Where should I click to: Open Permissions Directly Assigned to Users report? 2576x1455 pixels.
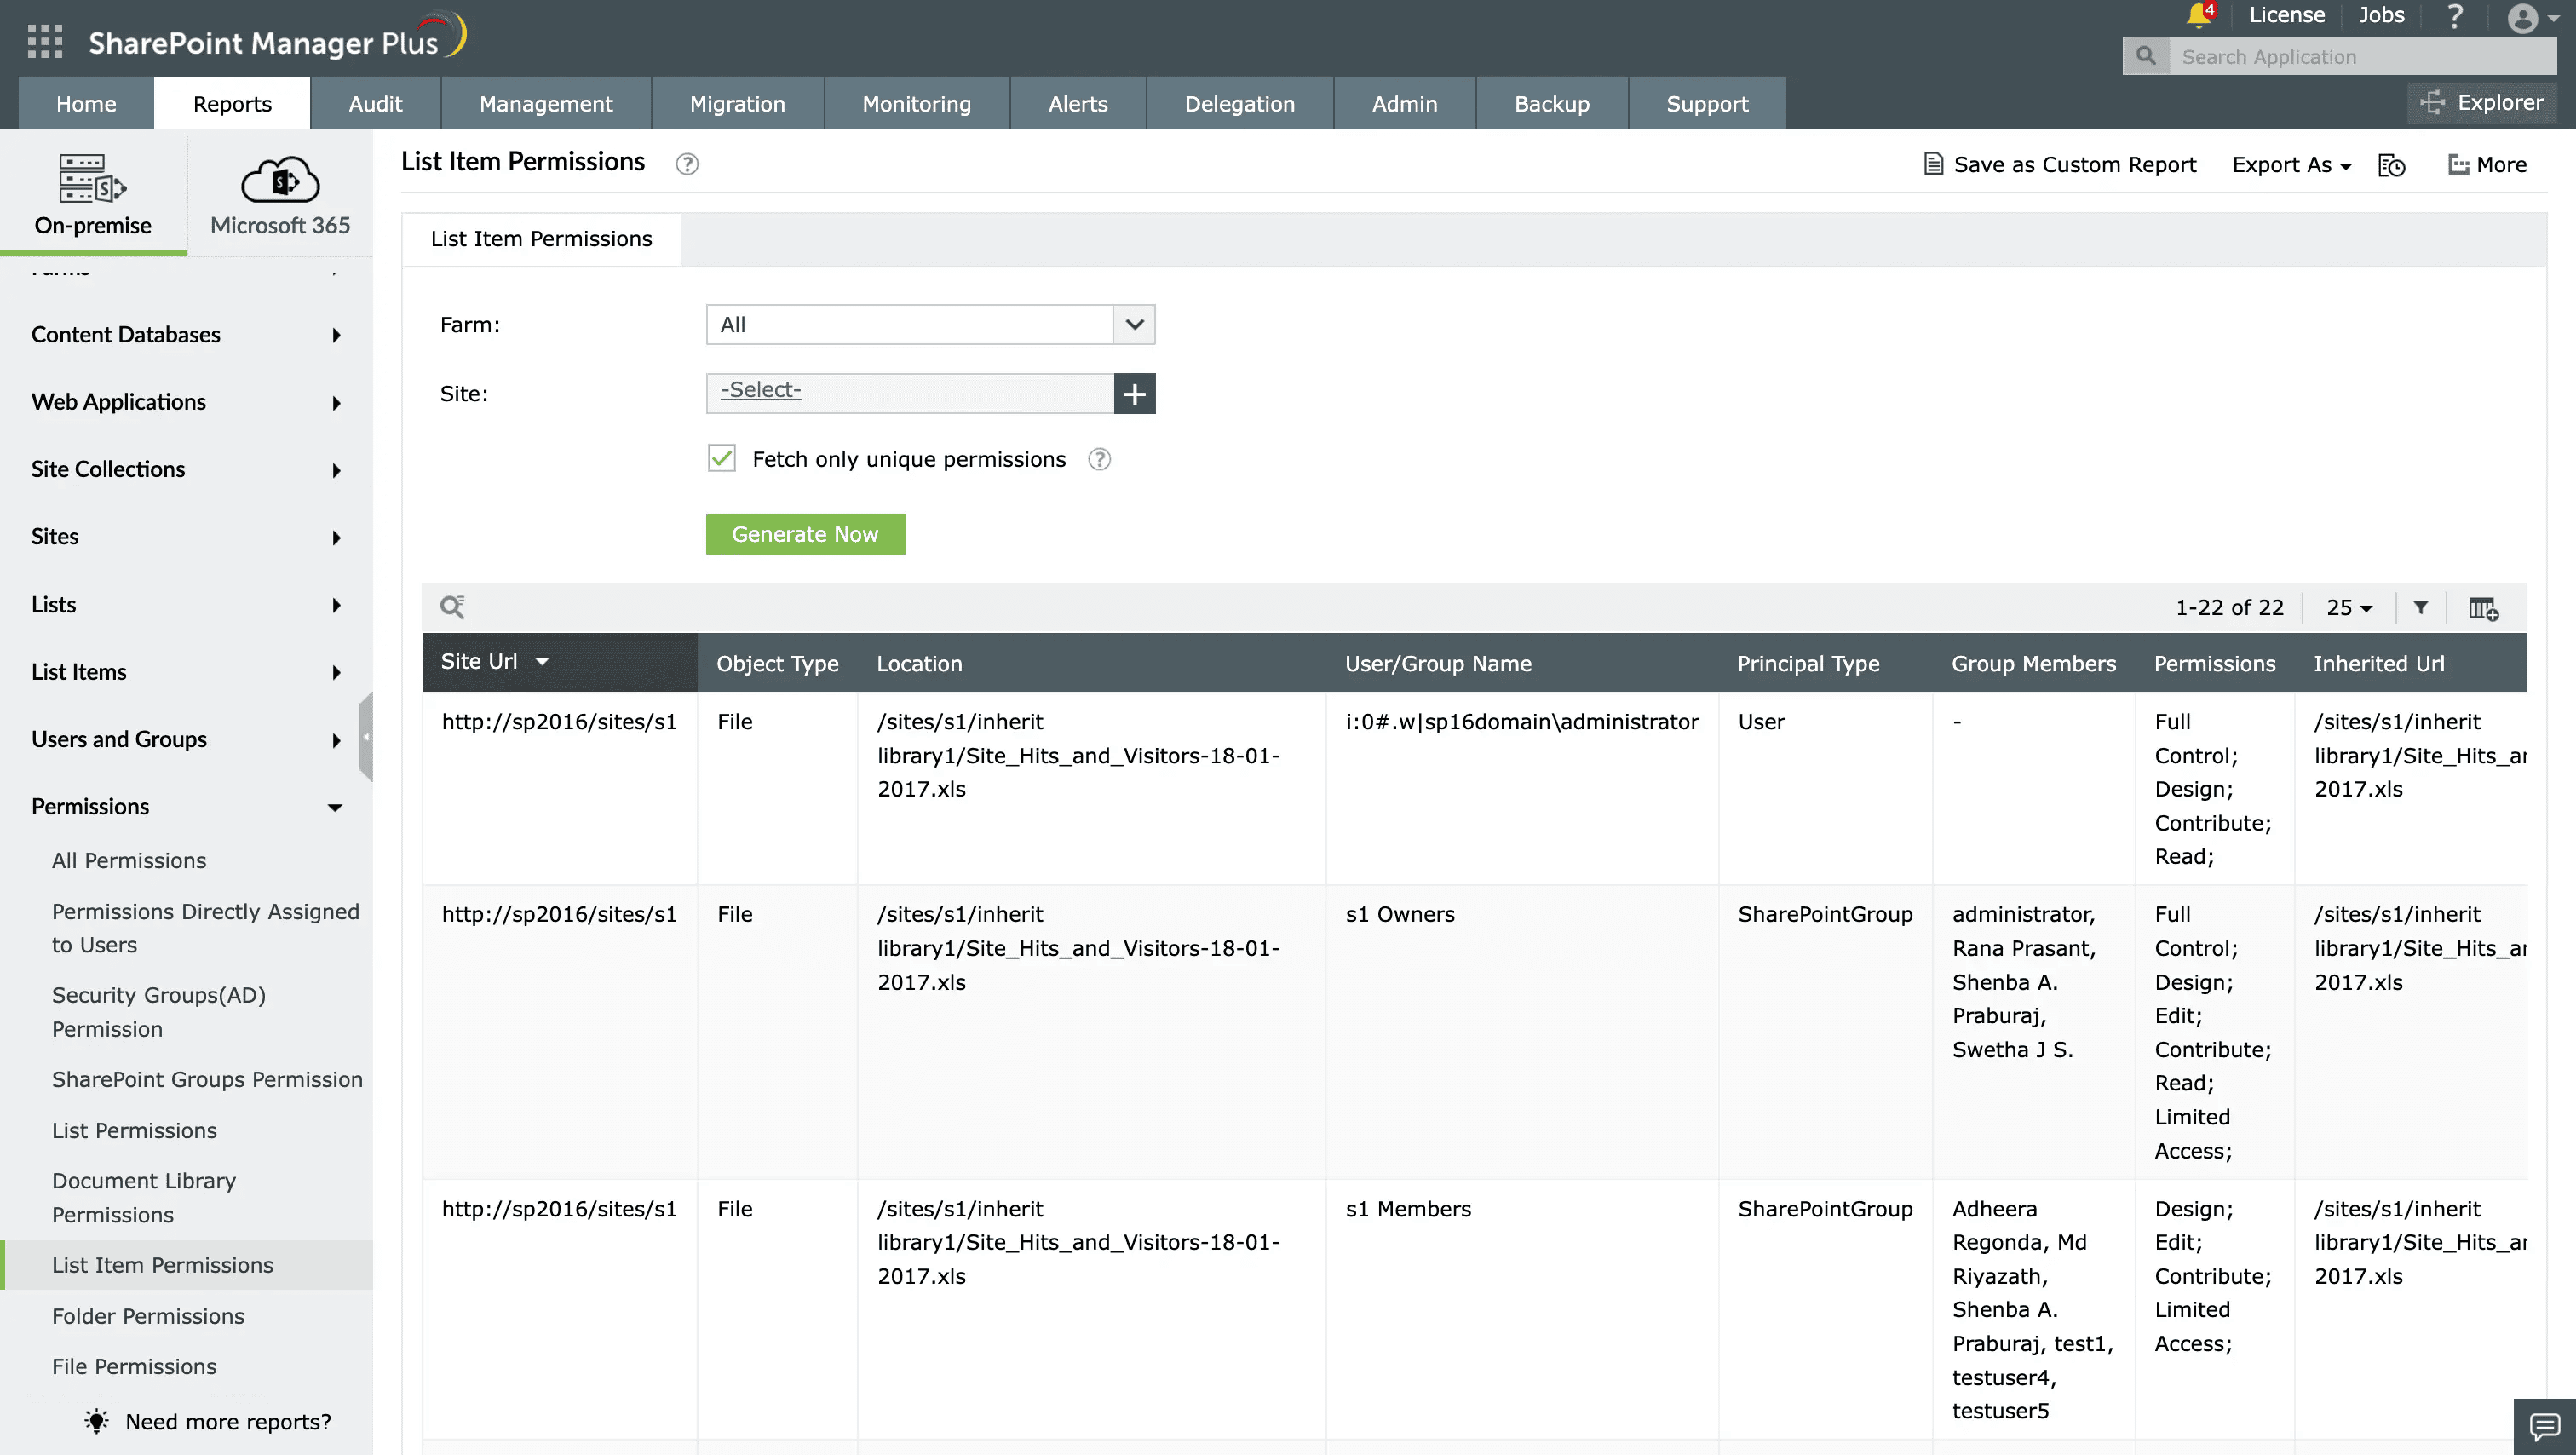click(205, 928)
